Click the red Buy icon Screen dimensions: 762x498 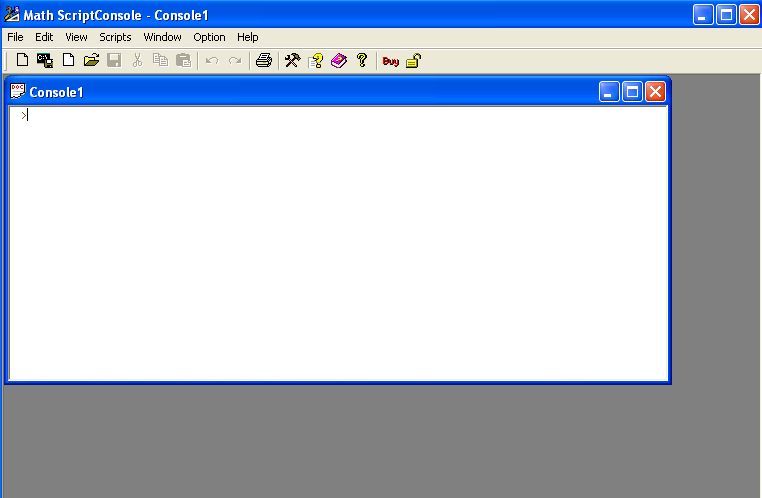pos(391,61)
